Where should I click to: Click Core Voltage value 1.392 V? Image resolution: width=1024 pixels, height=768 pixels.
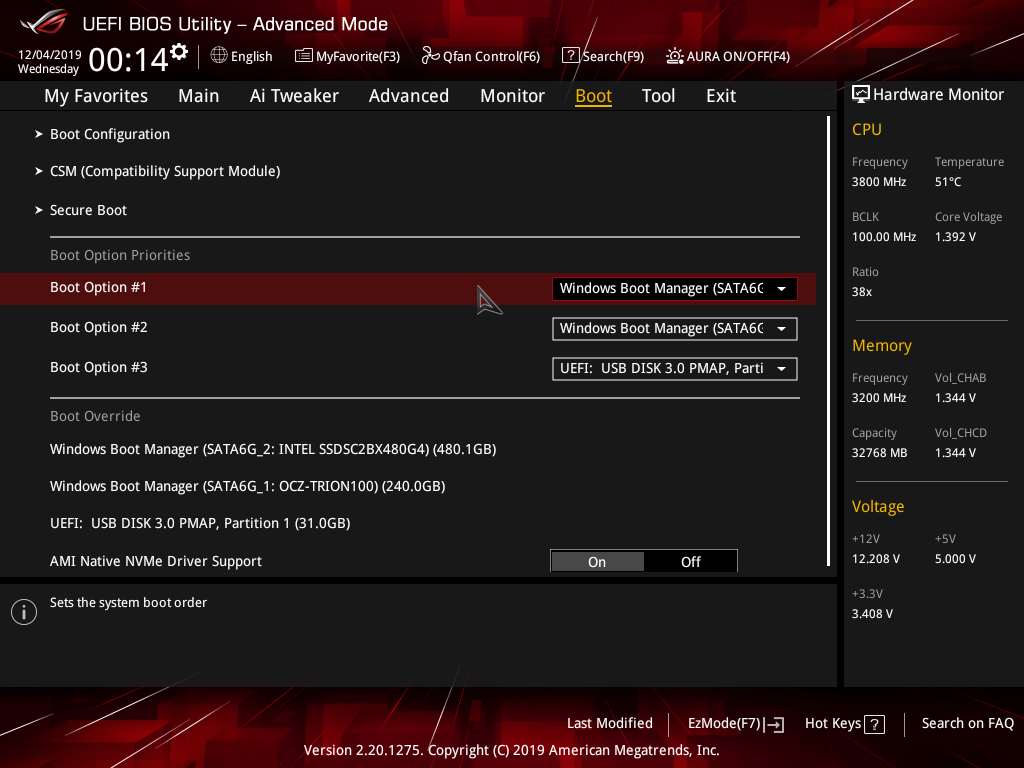click(955, 236)
